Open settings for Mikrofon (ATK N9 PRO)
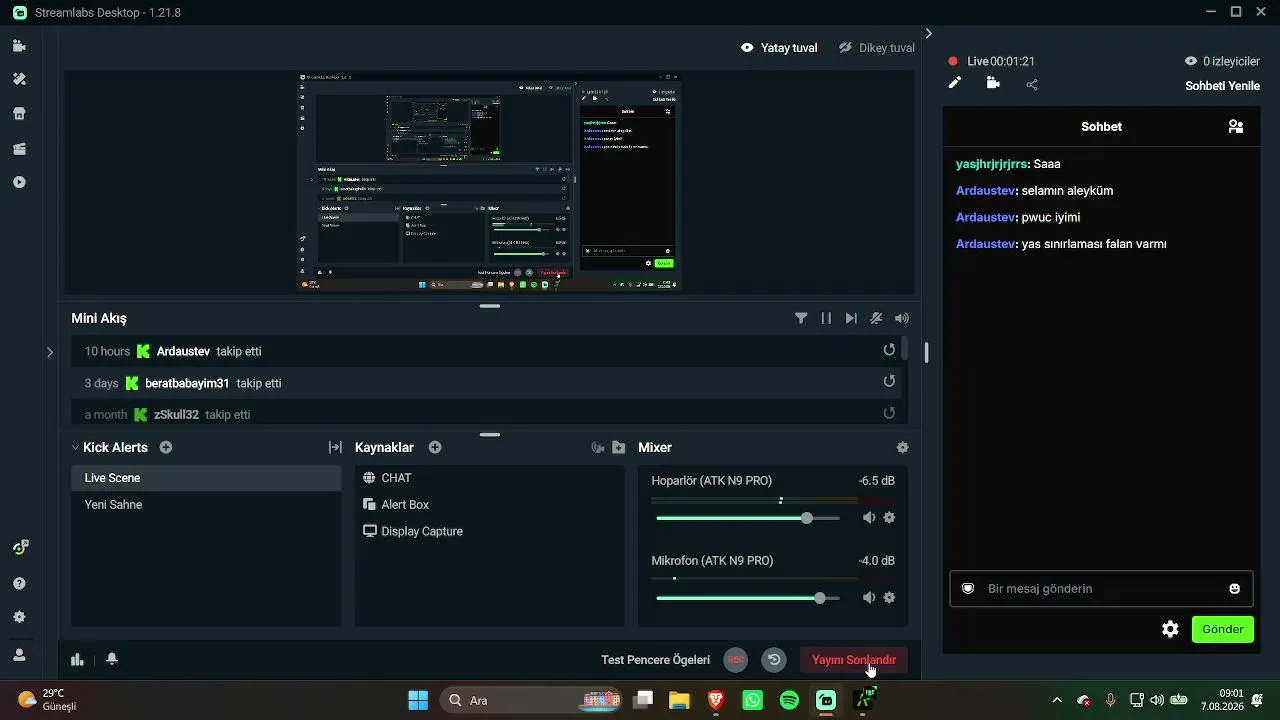 point(889,597)
